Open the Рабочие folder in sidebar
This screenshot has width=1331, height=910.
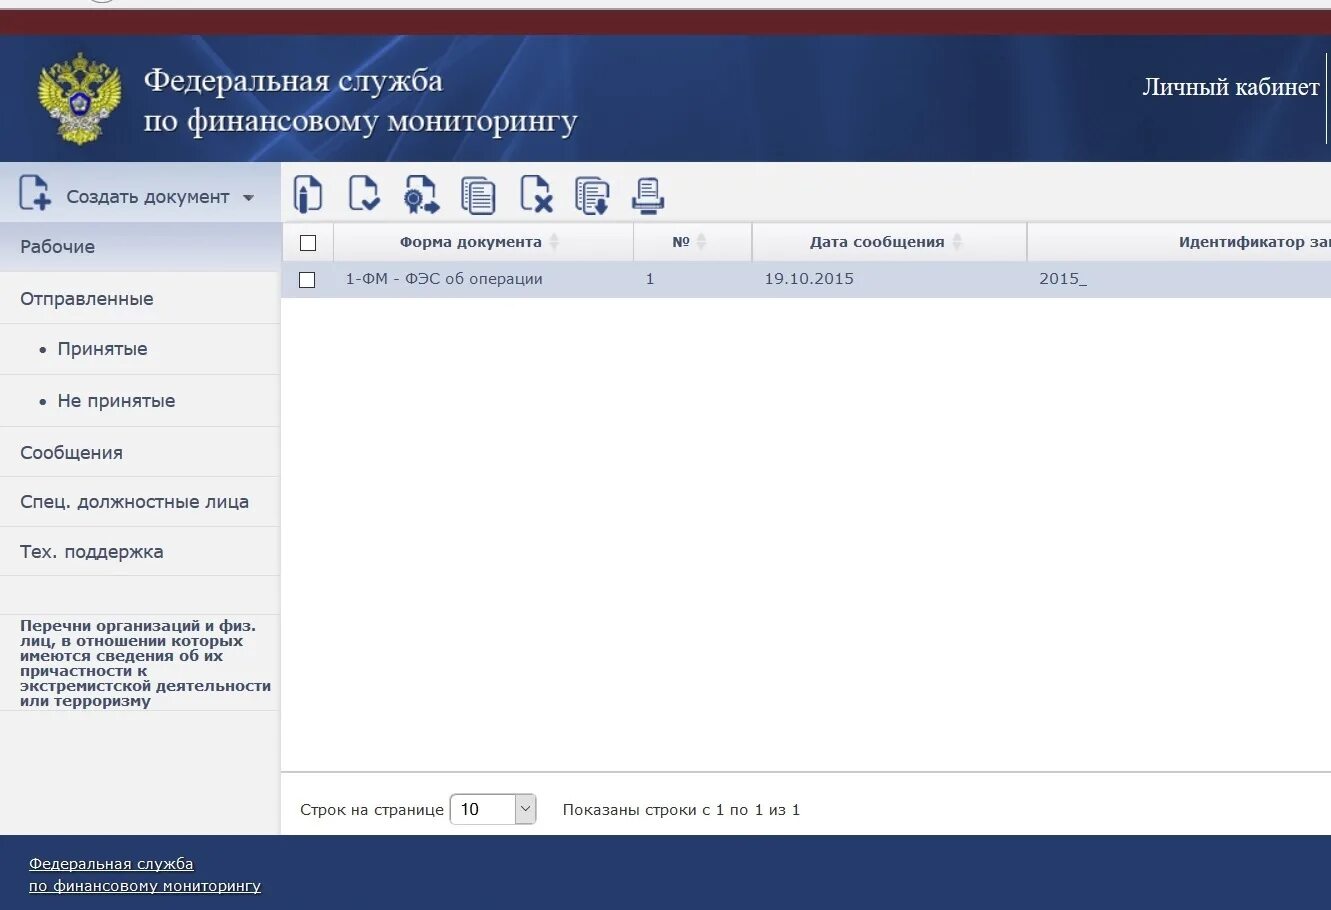click(140, 247)
